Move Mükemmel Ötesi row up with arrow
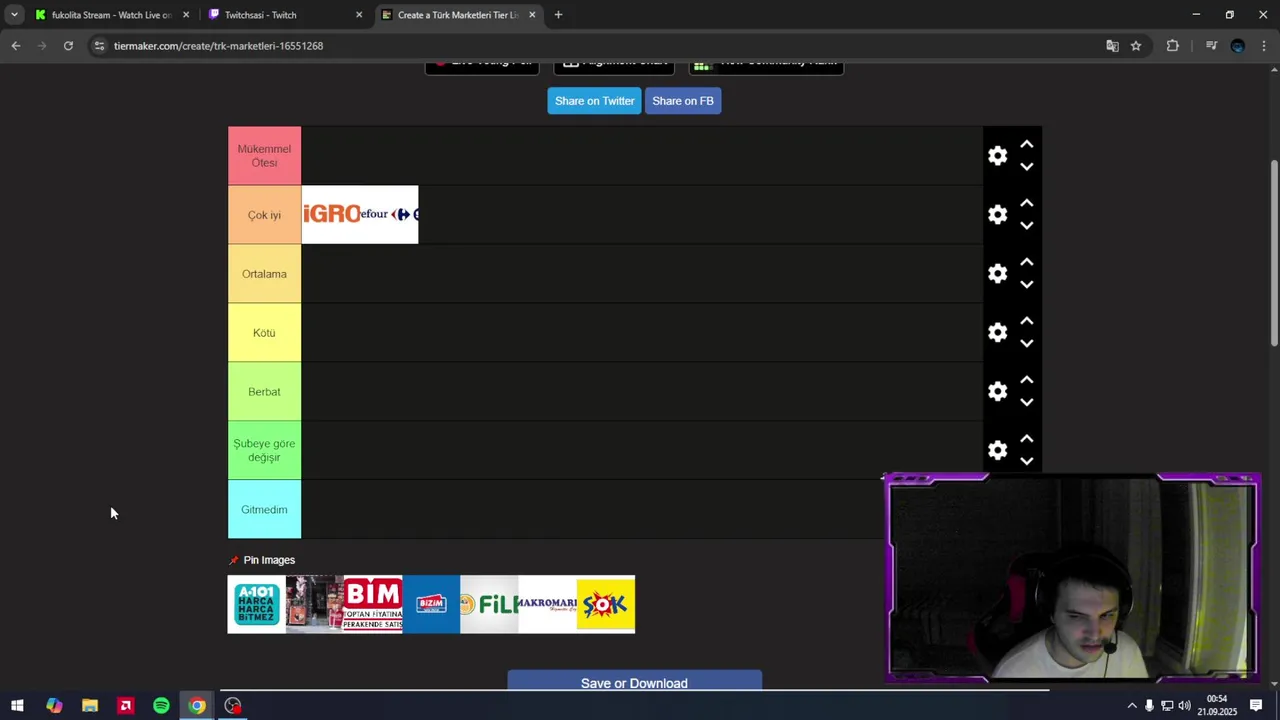This screenshot has height=720, width=1280. click(1026, 145)
